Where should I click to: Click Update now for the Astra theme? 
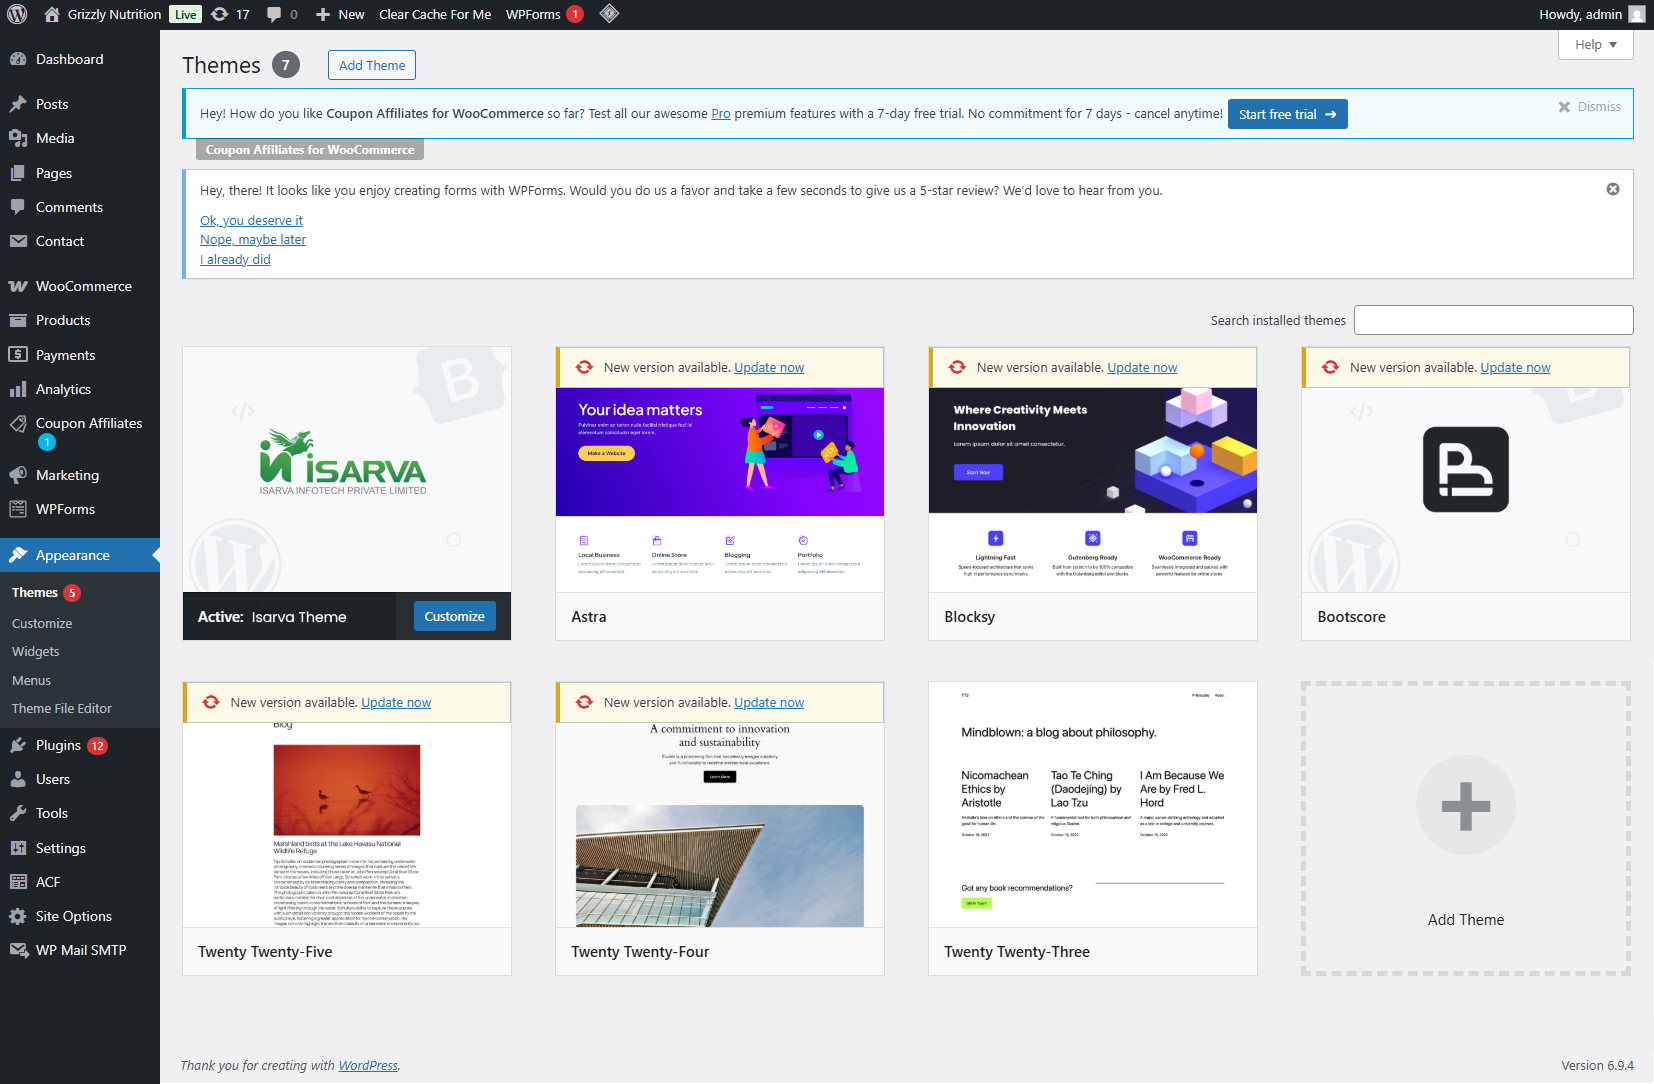pos(769,368)
